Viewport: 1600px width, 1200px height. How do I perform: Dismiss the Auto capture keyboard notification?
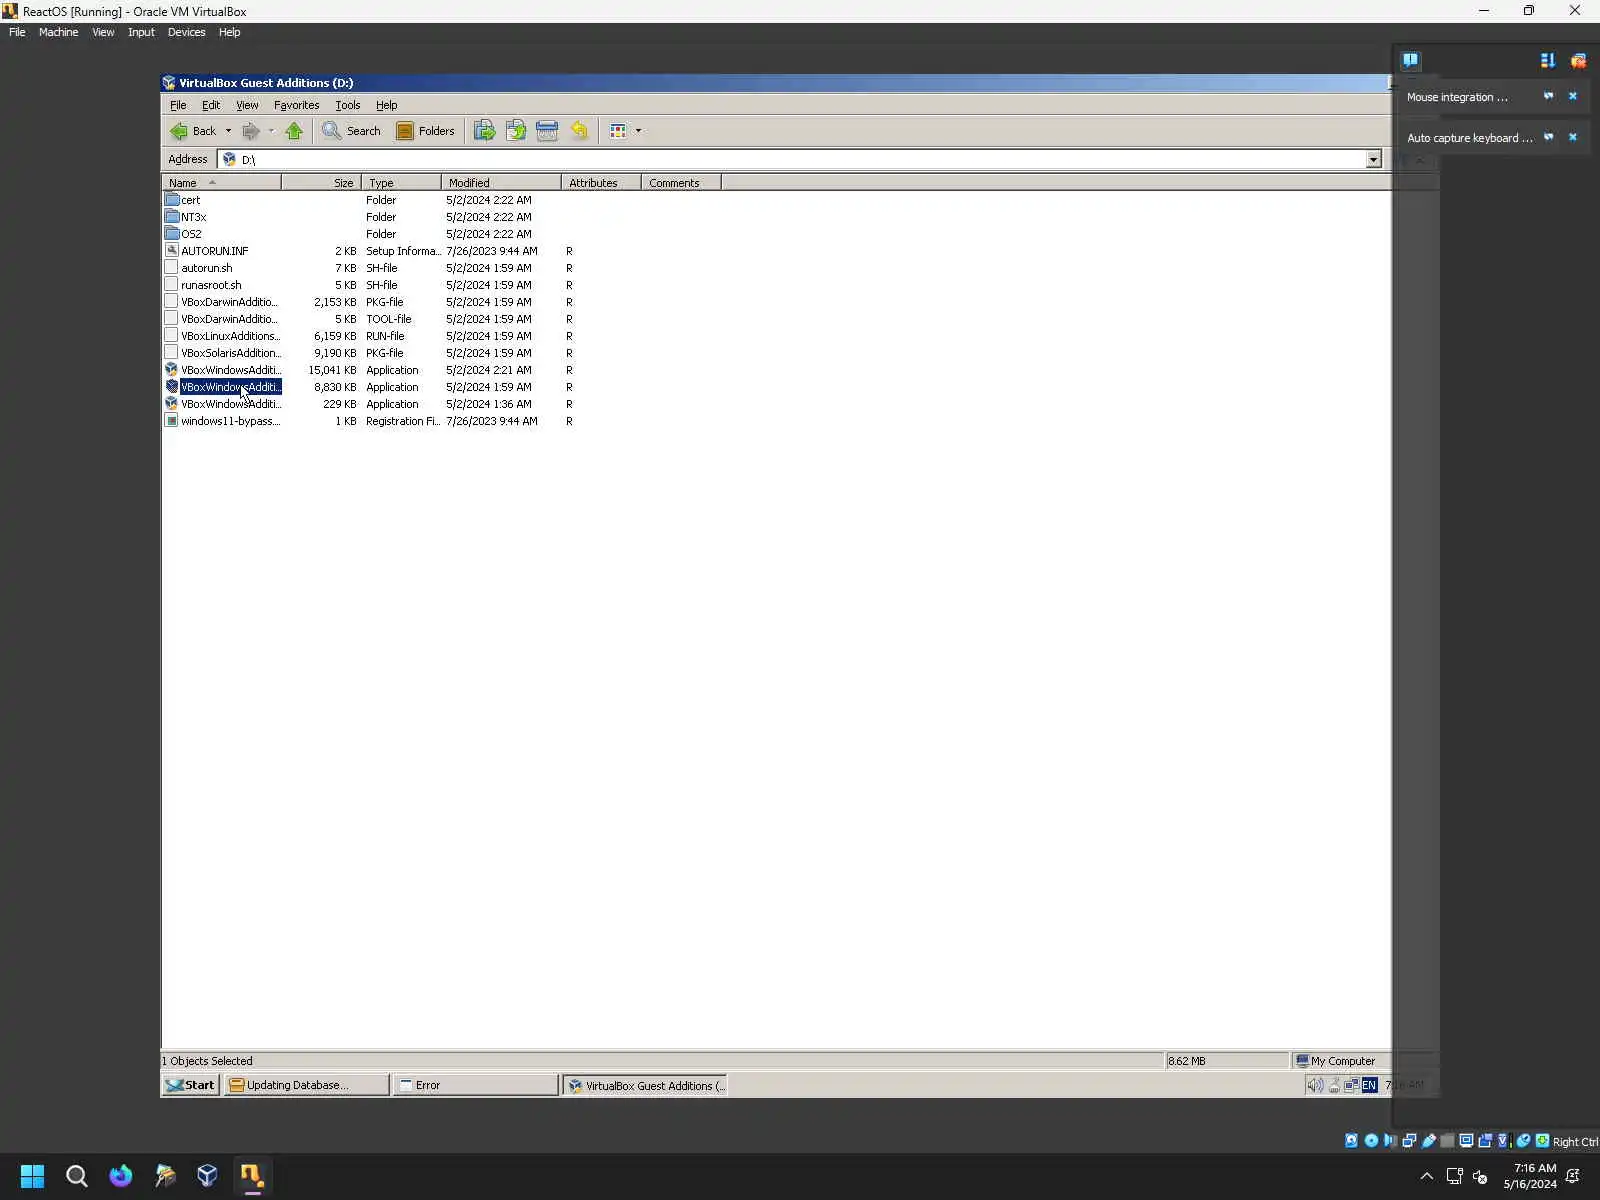pyautogui.click(x=1573, y=138)
